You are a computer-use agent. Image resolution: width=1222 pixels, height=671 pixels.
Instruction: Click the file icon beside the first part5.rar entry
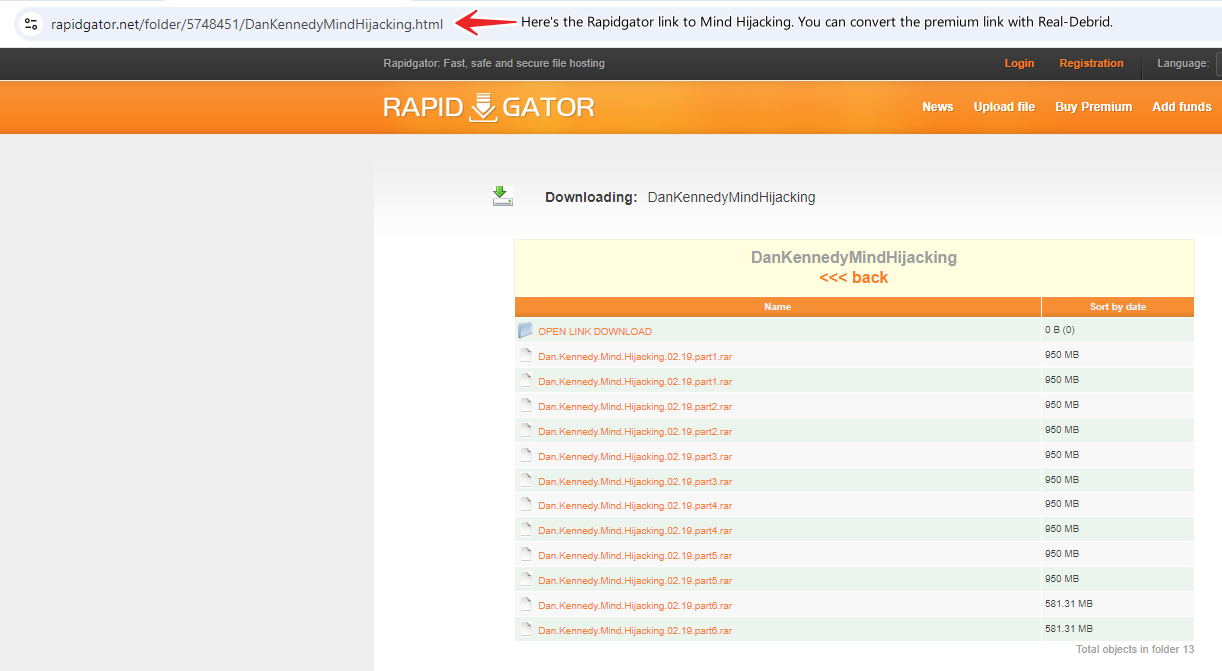[525, 554]
